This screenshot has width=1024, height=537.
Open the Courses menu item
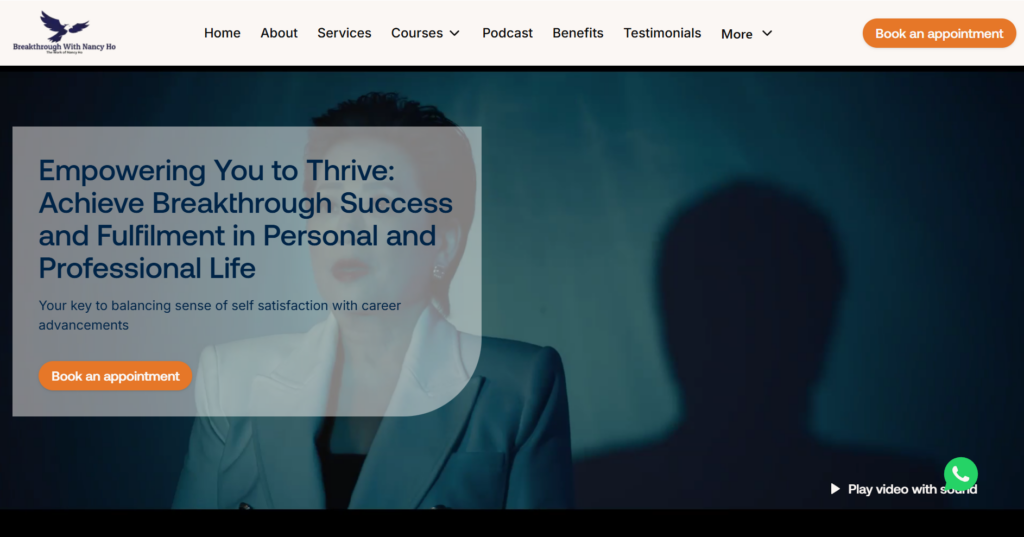click(417, 33)
